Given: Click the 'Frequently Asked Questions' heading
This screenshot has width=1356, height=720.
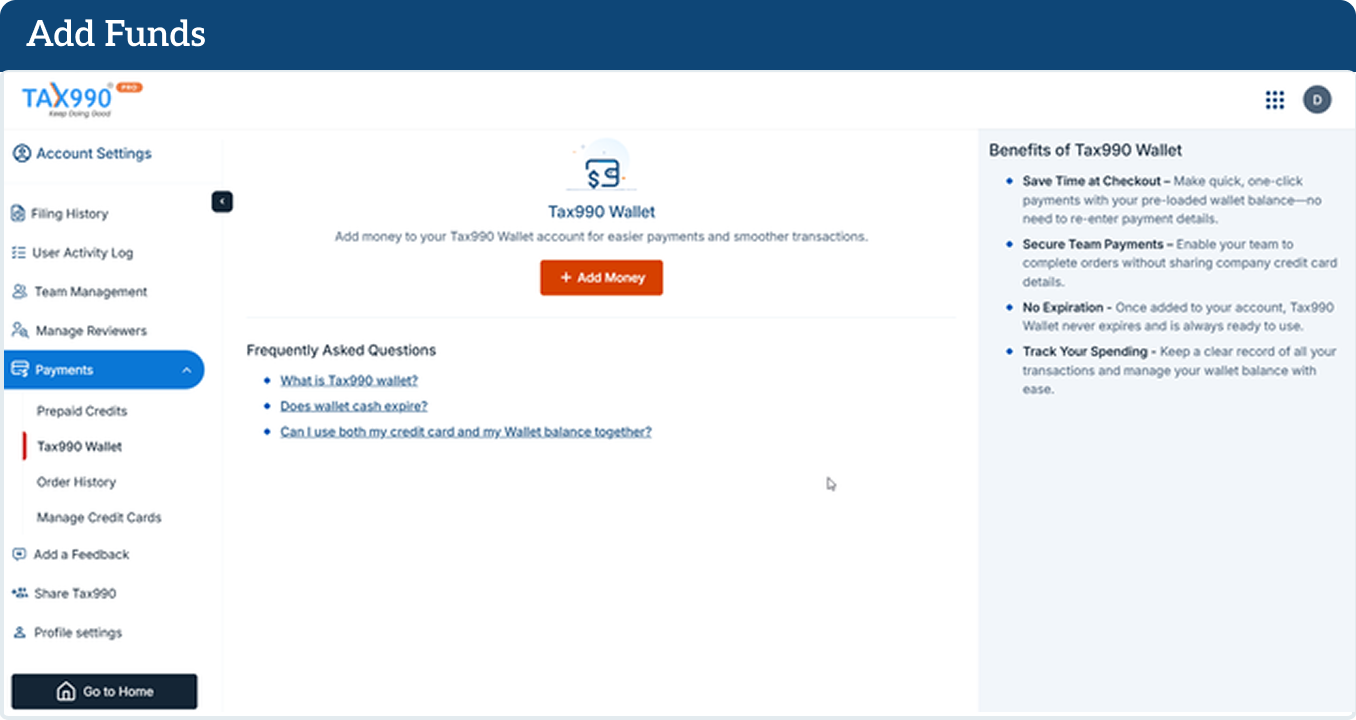Looking at the screenshot, I should [x=341, y=350].
